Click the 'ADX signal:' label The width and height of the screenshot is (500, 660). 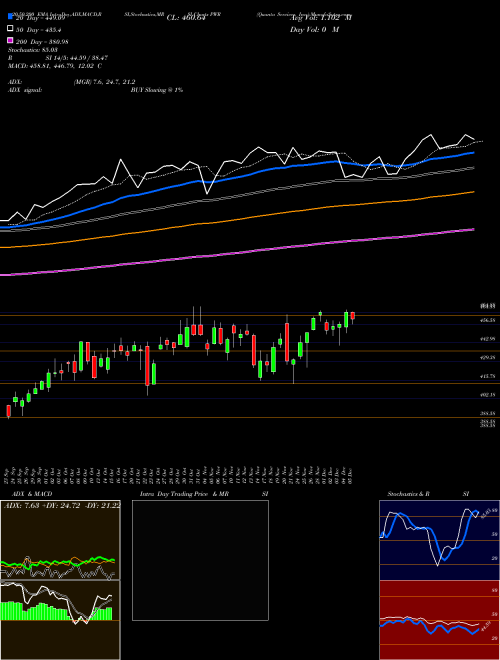coord(25,90)
